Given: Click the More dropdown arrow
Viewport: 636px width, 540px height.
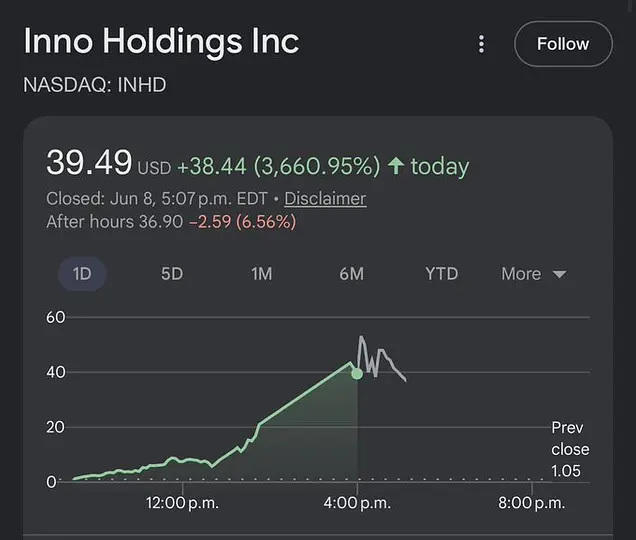Looking at the screenshot, I should click(x=560, y=274).
